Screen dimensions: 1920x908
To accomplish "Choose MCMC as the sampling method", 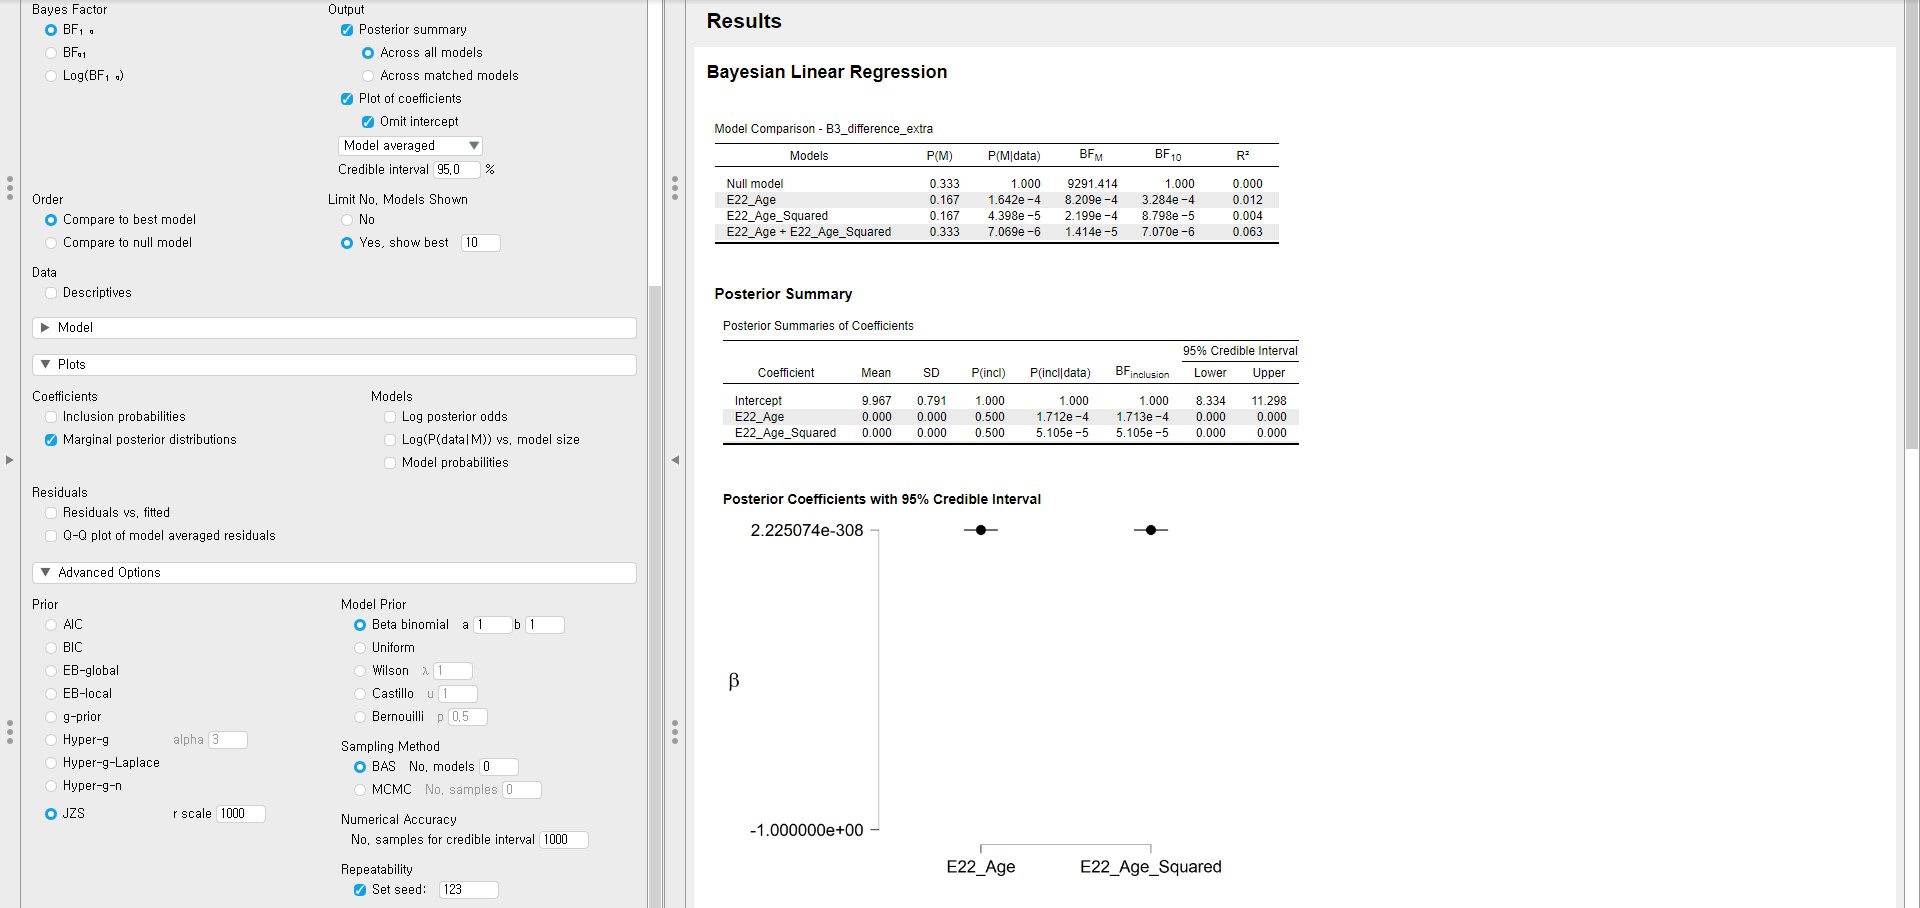I will (360, 790).
